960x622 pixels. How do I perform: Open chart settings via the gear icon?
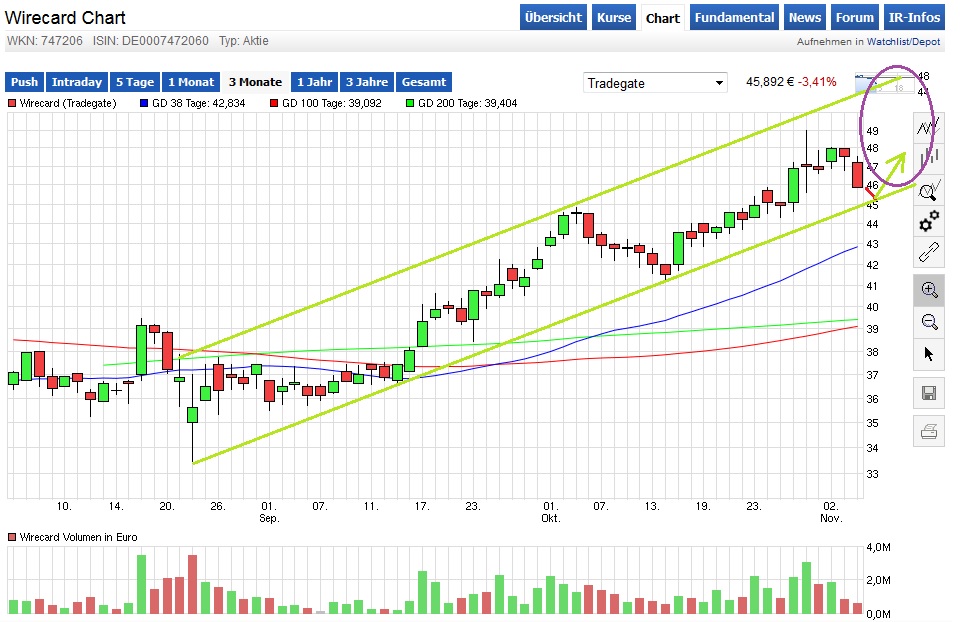click(x=928, y=222)
